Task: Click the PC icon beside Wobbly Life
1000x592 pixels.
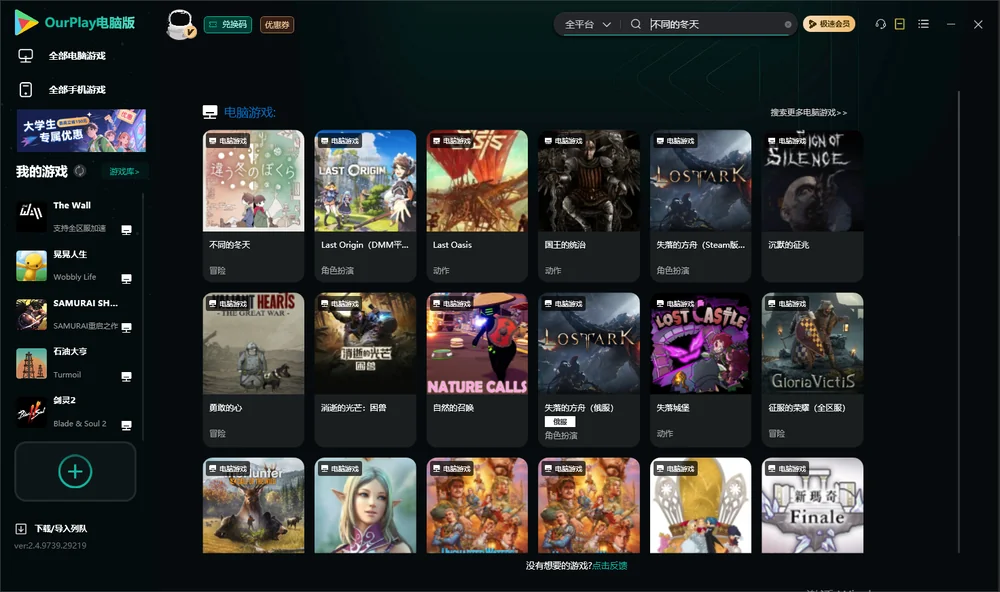Action: click(126, 279)
